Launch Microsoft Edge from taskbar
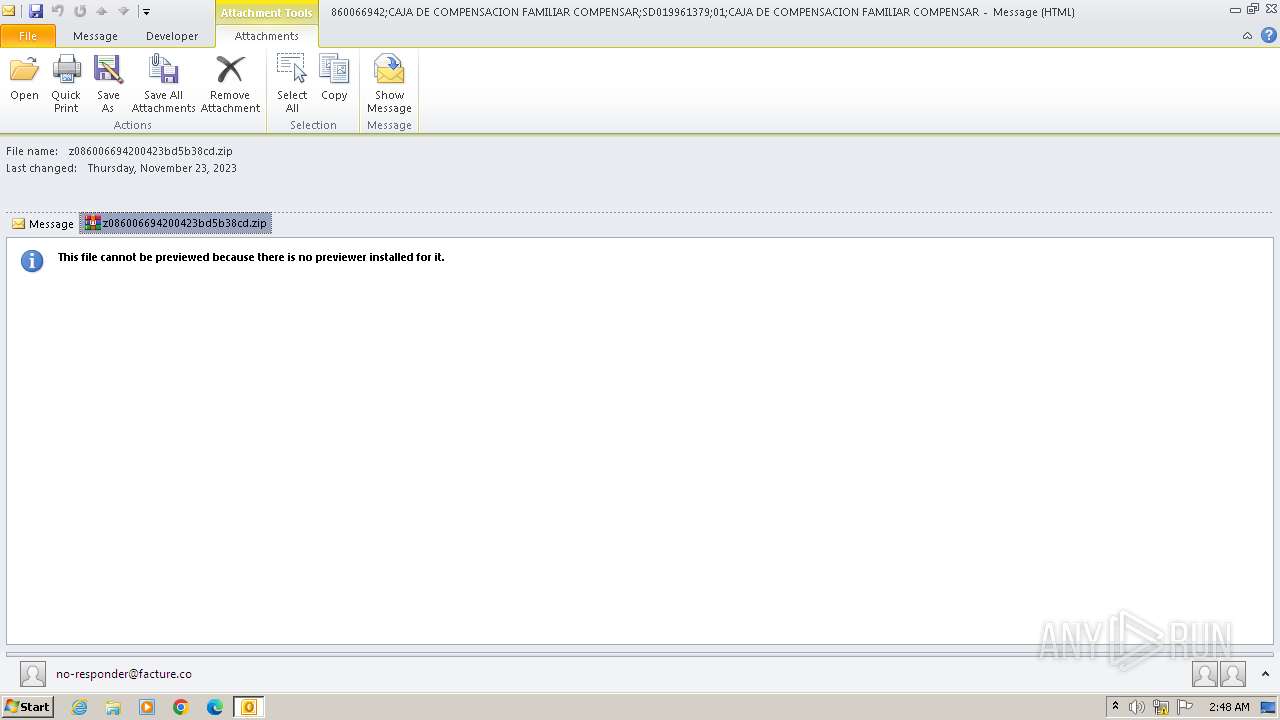The height and width of the screenshot is (720, 1280). click(x=215, y=707)
